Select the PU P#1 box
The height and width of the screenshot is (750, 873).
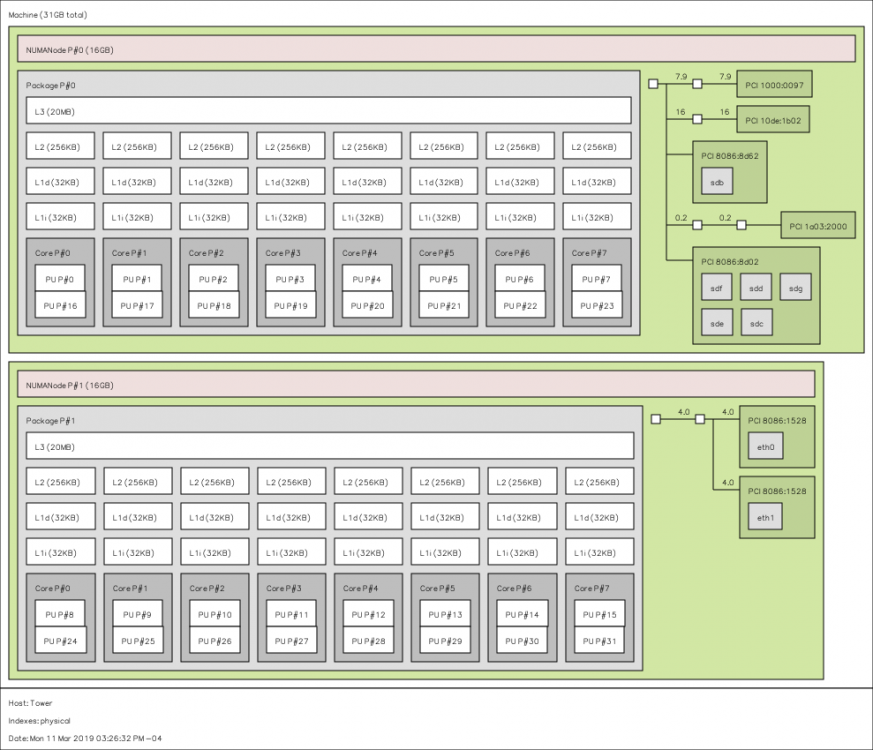137,278
